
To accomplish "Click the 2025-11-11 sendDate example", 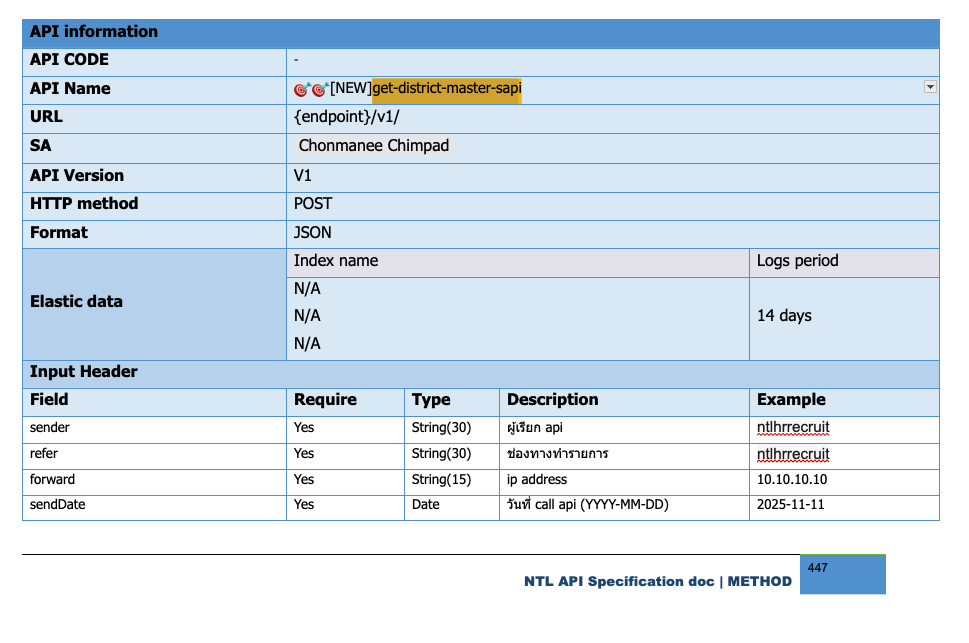I will tap(791, 505).
